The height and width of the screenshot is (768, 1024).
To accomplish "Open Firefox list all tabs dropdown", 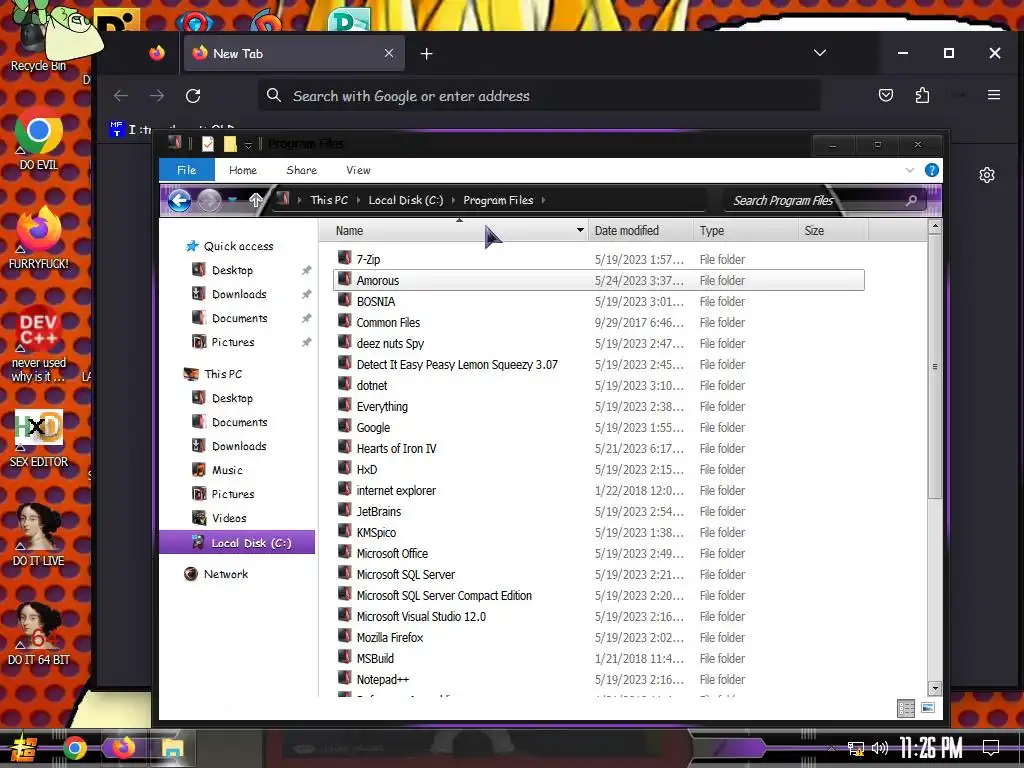I will point(820,53).
